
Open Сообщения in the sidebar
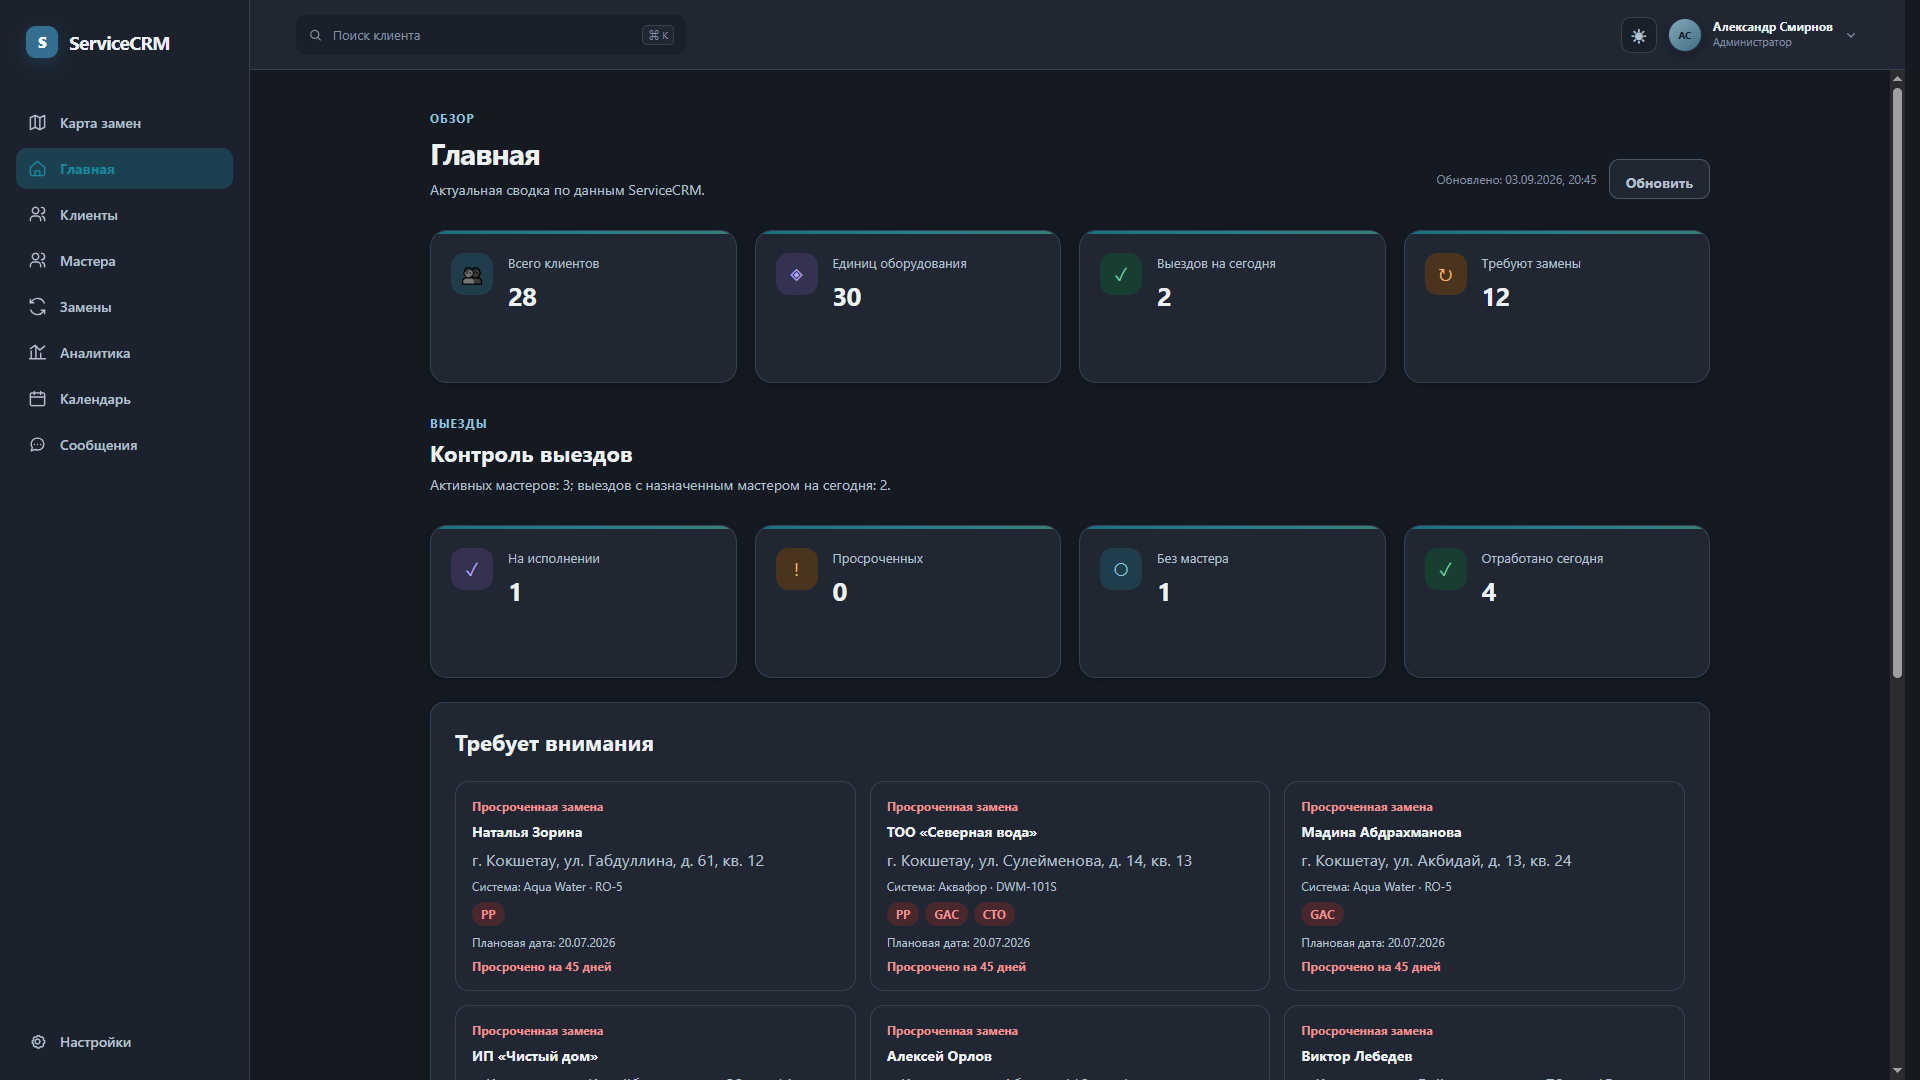124,445
